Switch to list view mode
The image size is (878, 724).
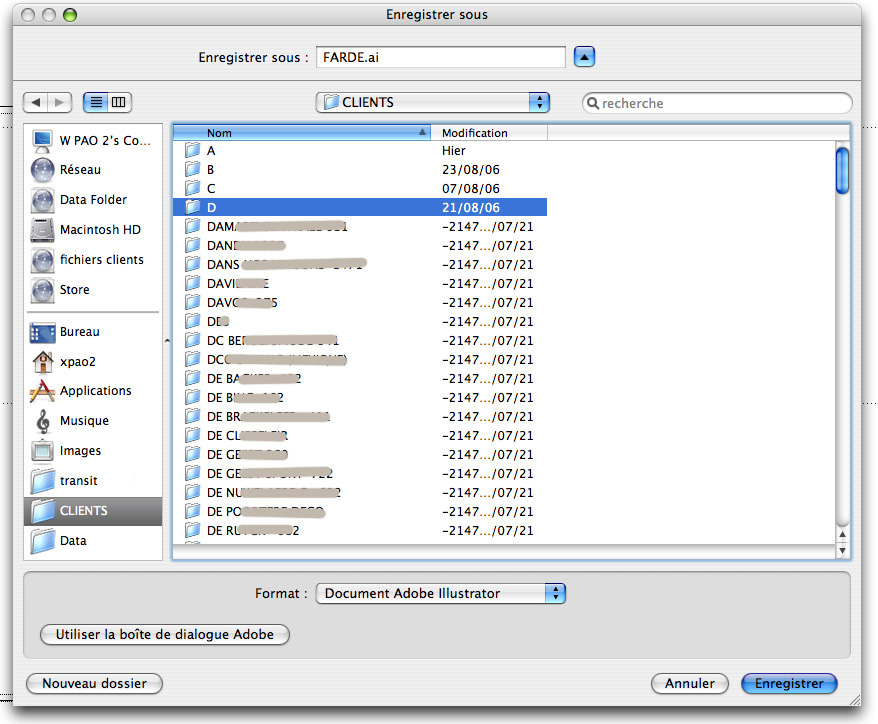96,102
